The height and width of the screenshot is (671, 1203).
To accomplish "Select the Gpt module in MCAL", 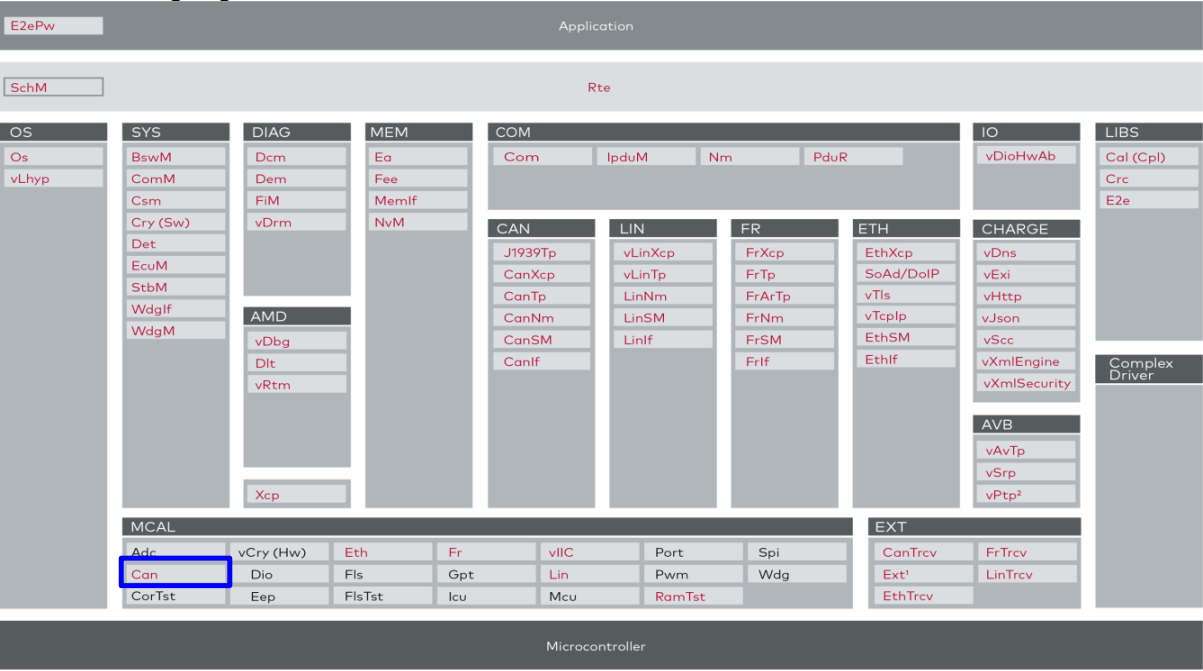I will tap(487, 574).
